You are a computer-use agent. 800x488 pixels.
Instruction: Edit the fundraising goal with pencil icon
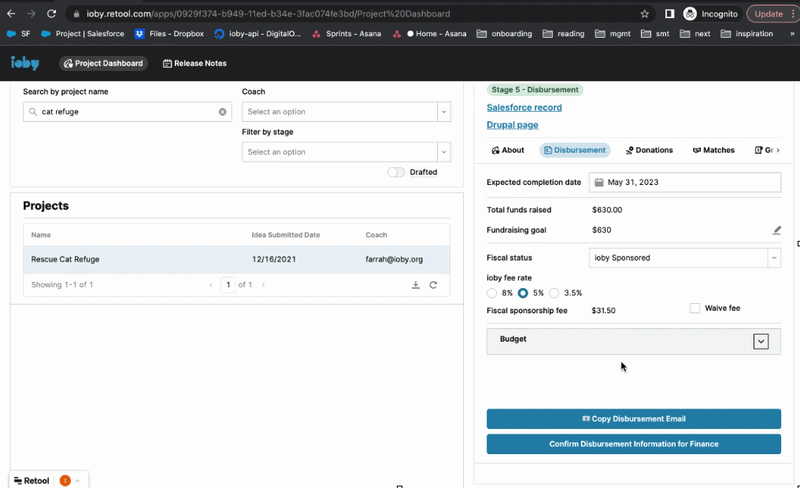click(x=776, y=230)
